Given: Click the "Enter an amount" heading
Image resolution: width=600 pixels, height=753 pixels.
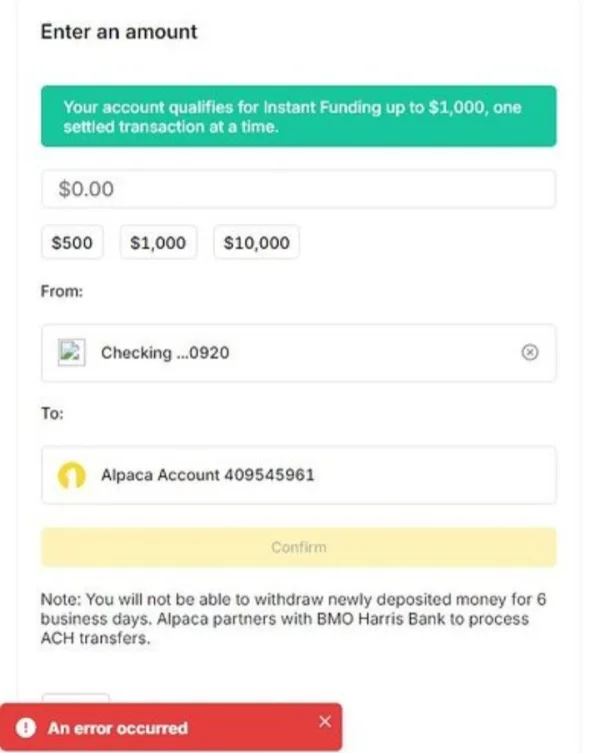Looking at the screenshot, I should pos(119,31).
